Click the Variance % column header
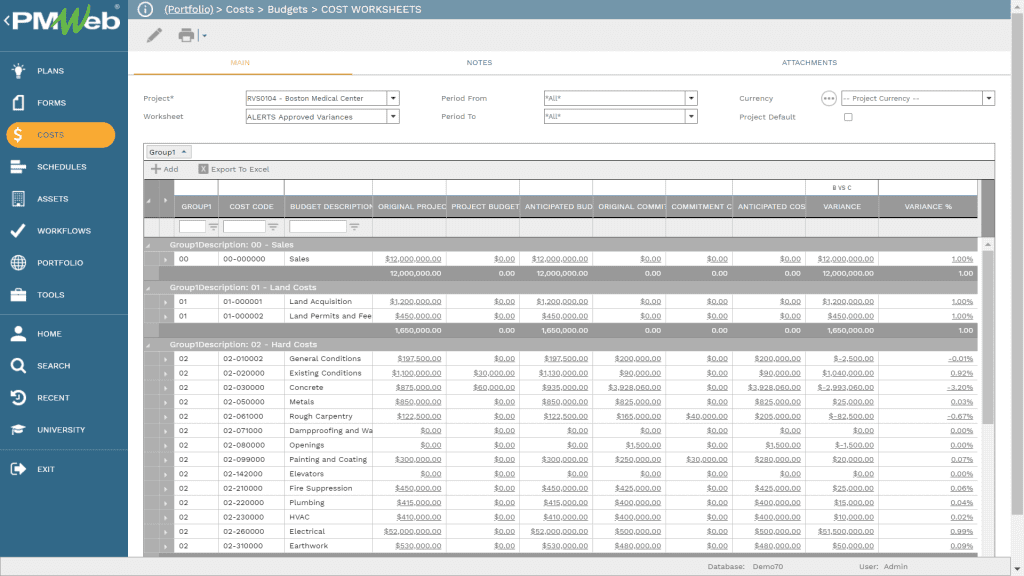1024x576 pixels. pyautogui.click(x=928, y=206)
